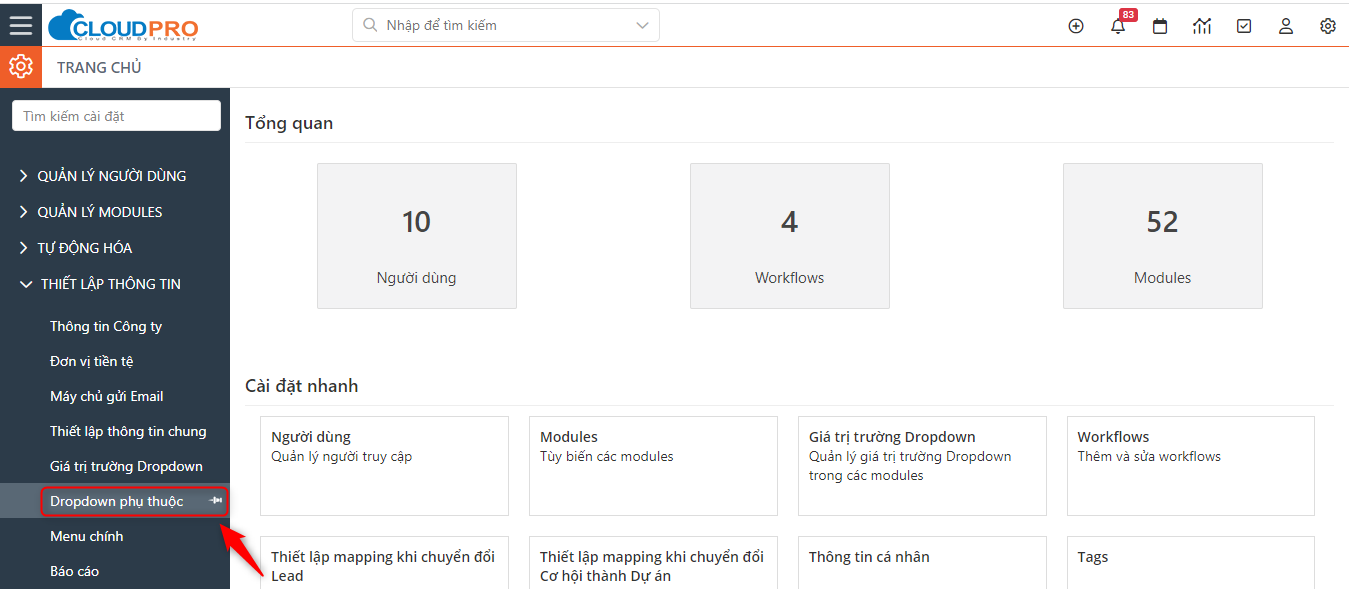Click the 52 Modules overview tile
The height and width of the screenshot is (589, 1349).
click(1162, 236)
